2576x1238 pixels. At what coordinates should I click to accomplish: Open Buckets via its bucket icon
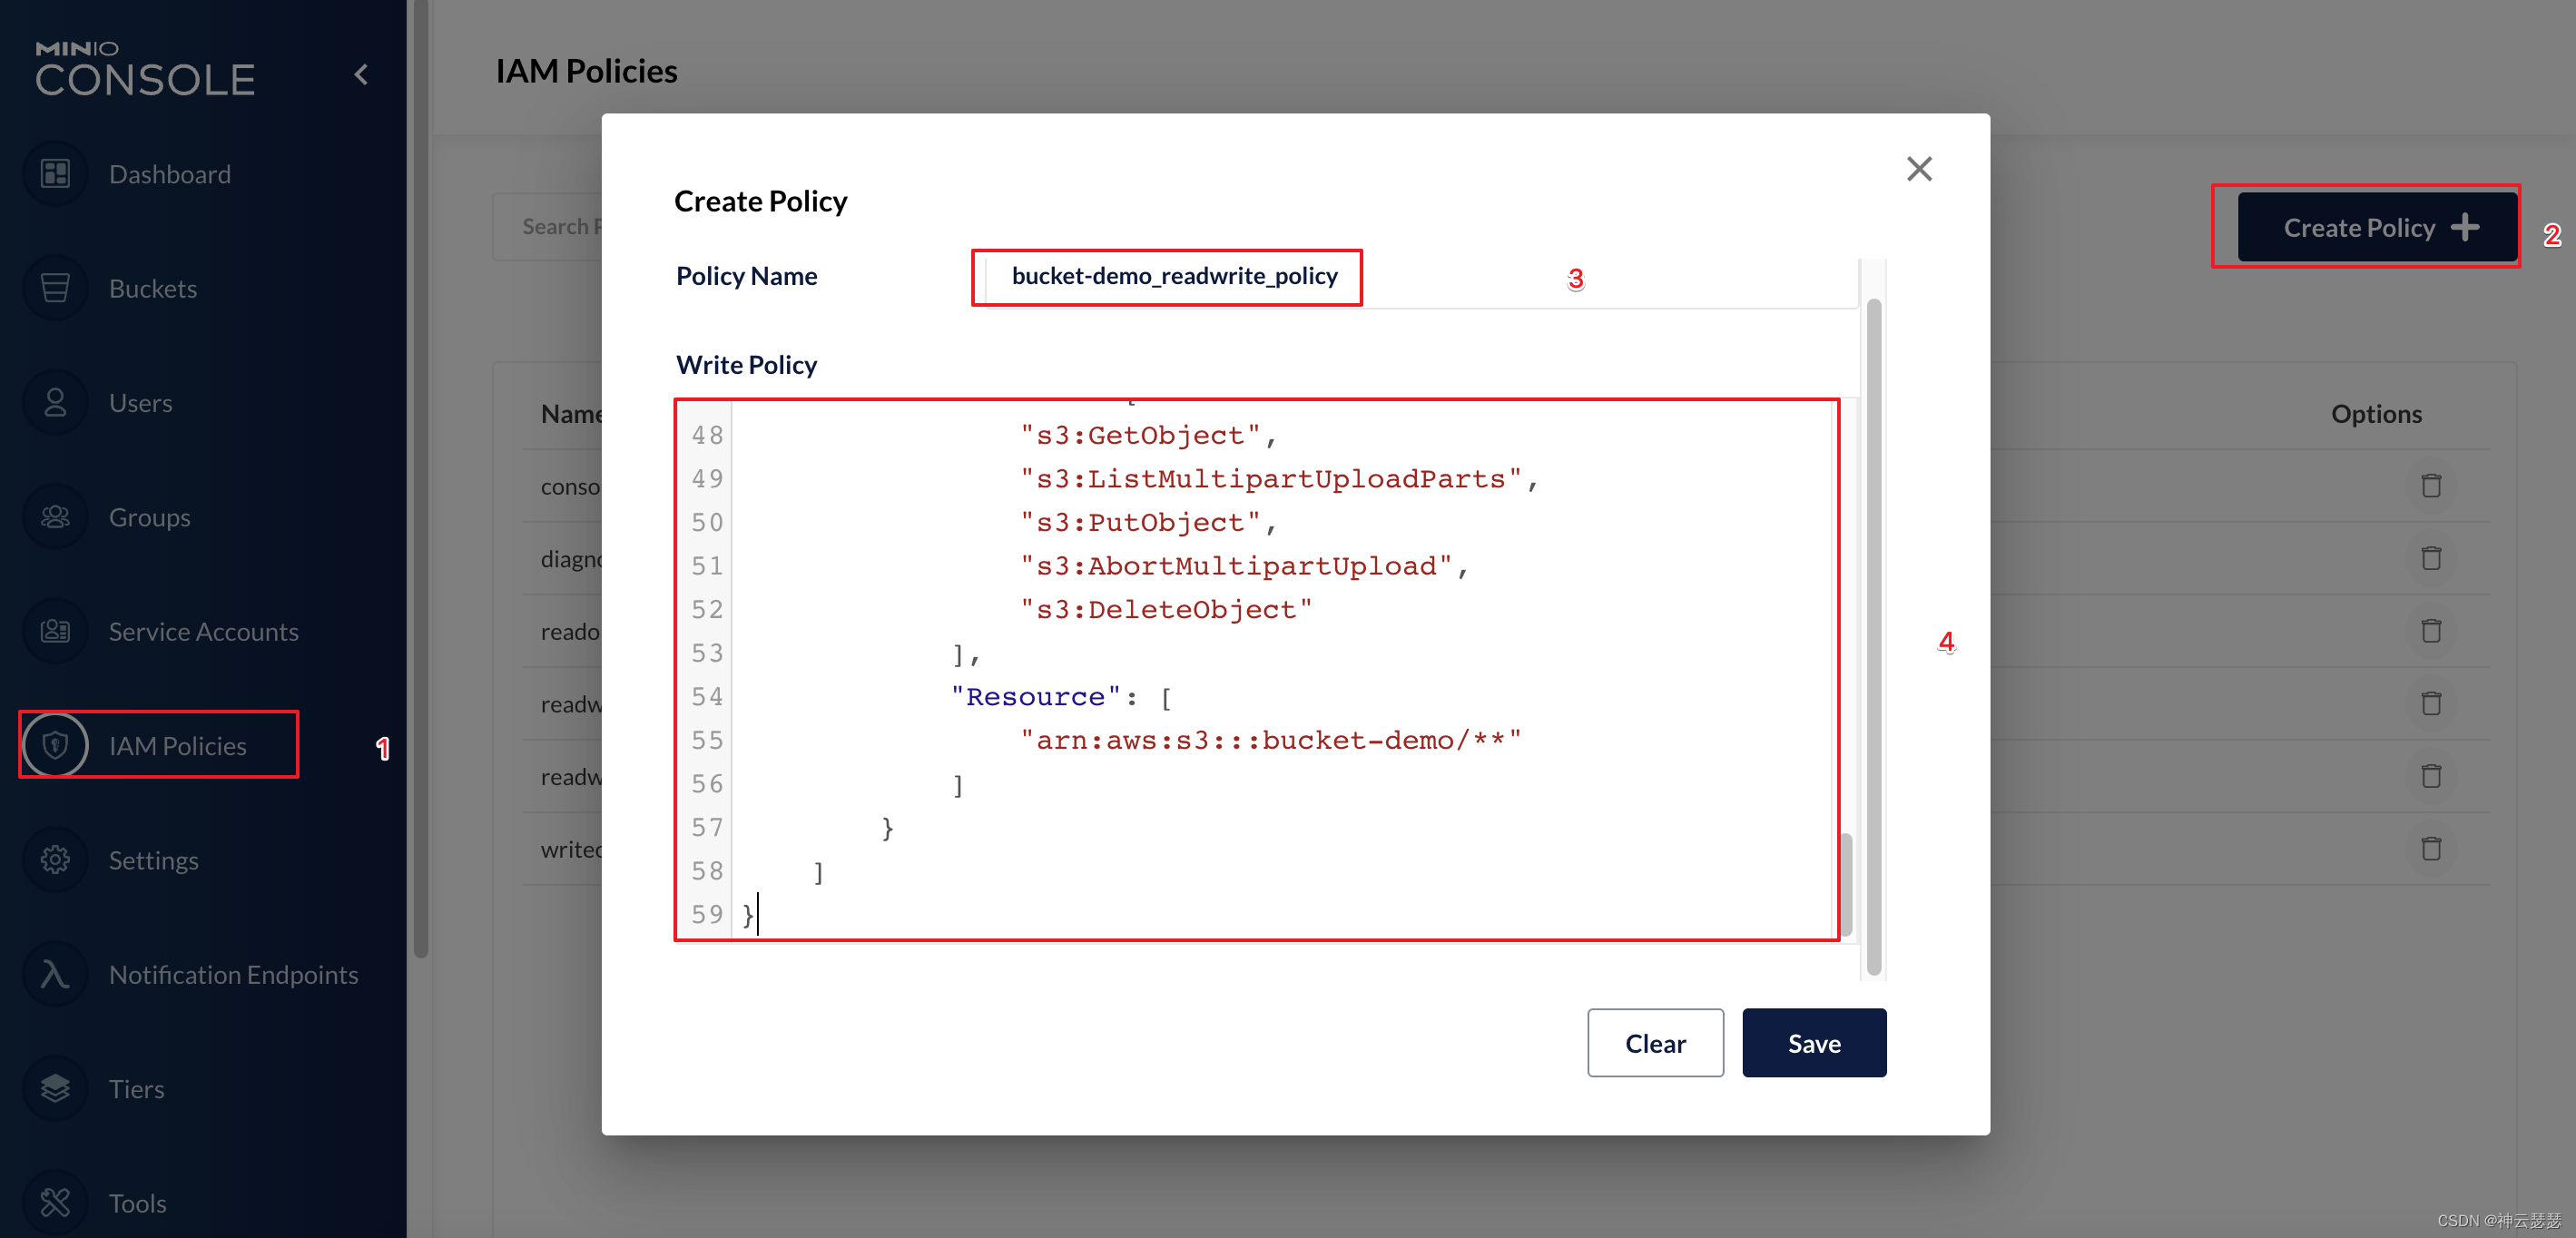(x=55, y=289)
